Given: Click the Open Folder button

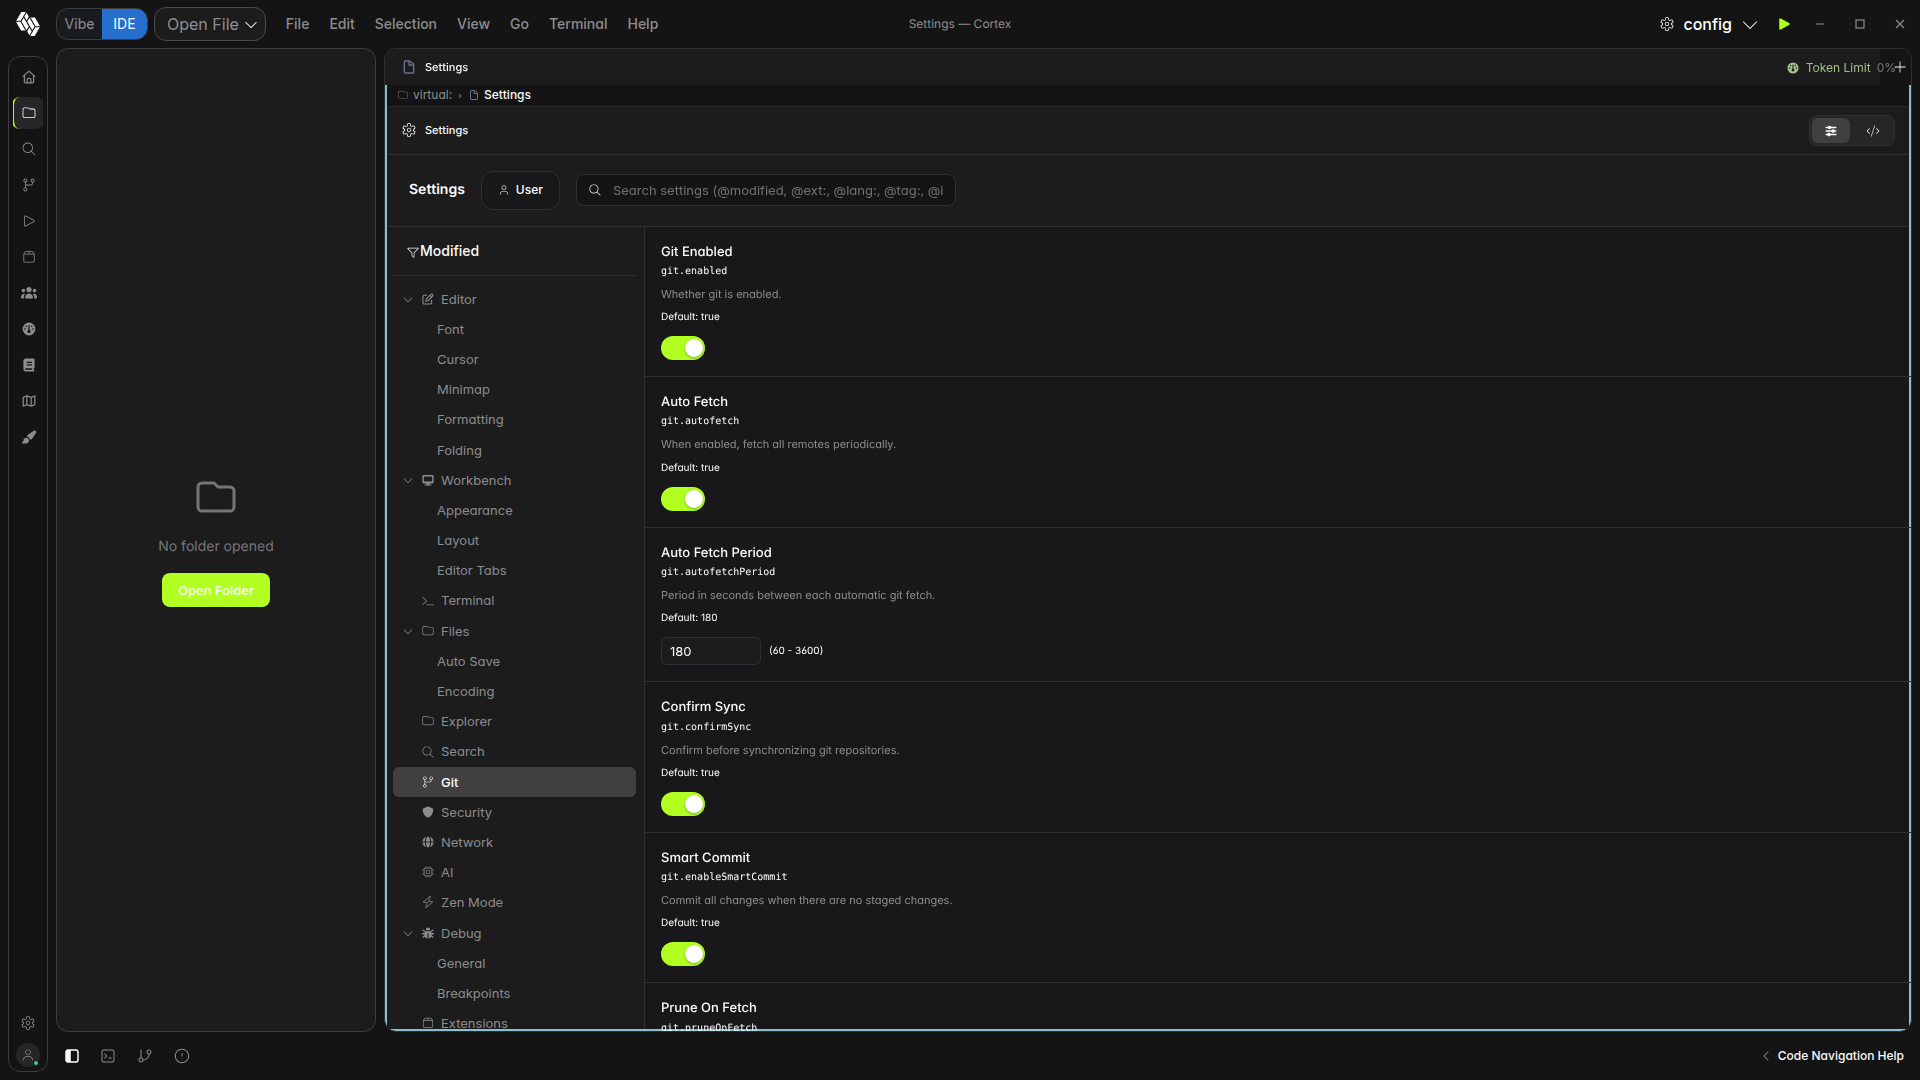Looking at the screenshot, I should point(215,590).
